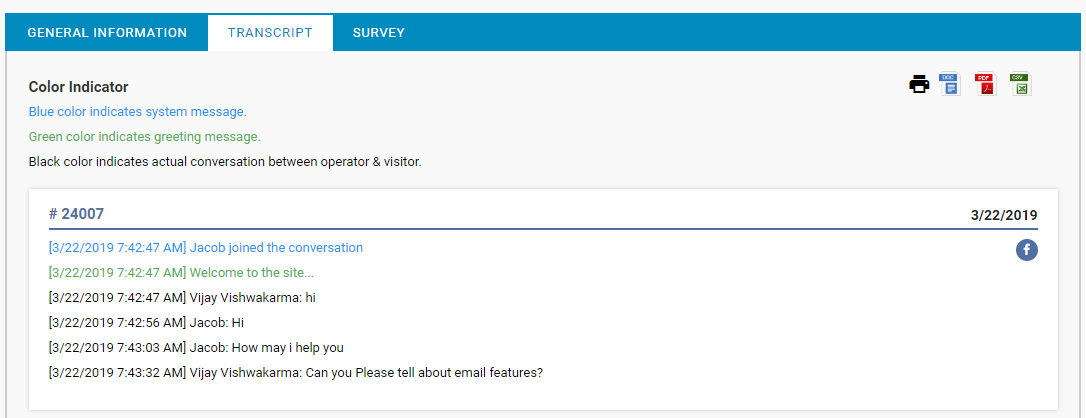Viewport: 1086px width, 418px height.
Task: Click the blue system message legend text
Action: [137, 112]
